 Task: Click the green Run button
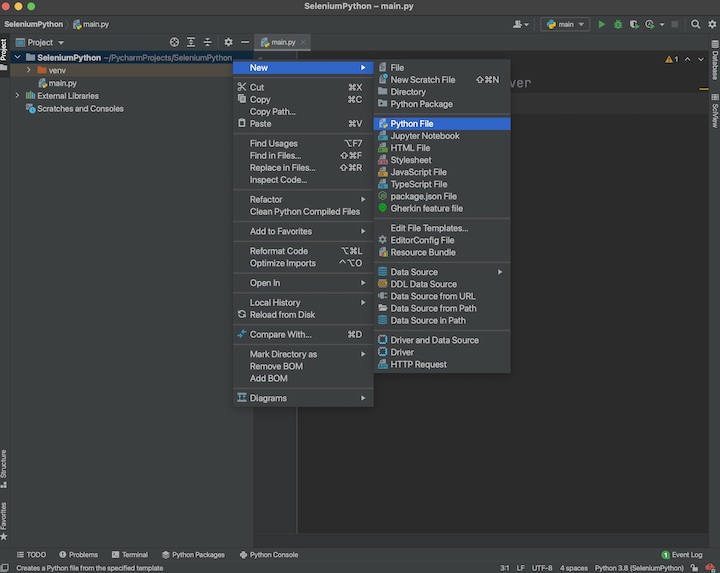click(x=601, y=24)
